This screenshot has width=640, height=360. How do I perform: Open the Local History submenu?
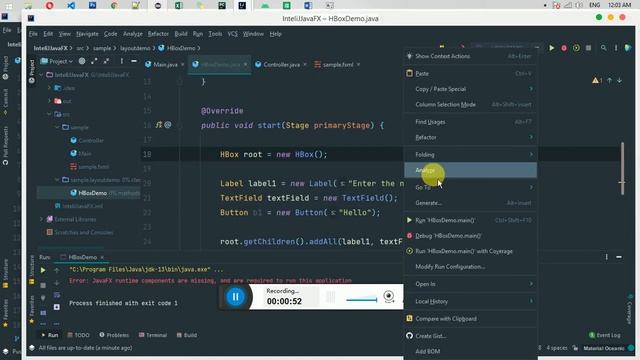470,301
